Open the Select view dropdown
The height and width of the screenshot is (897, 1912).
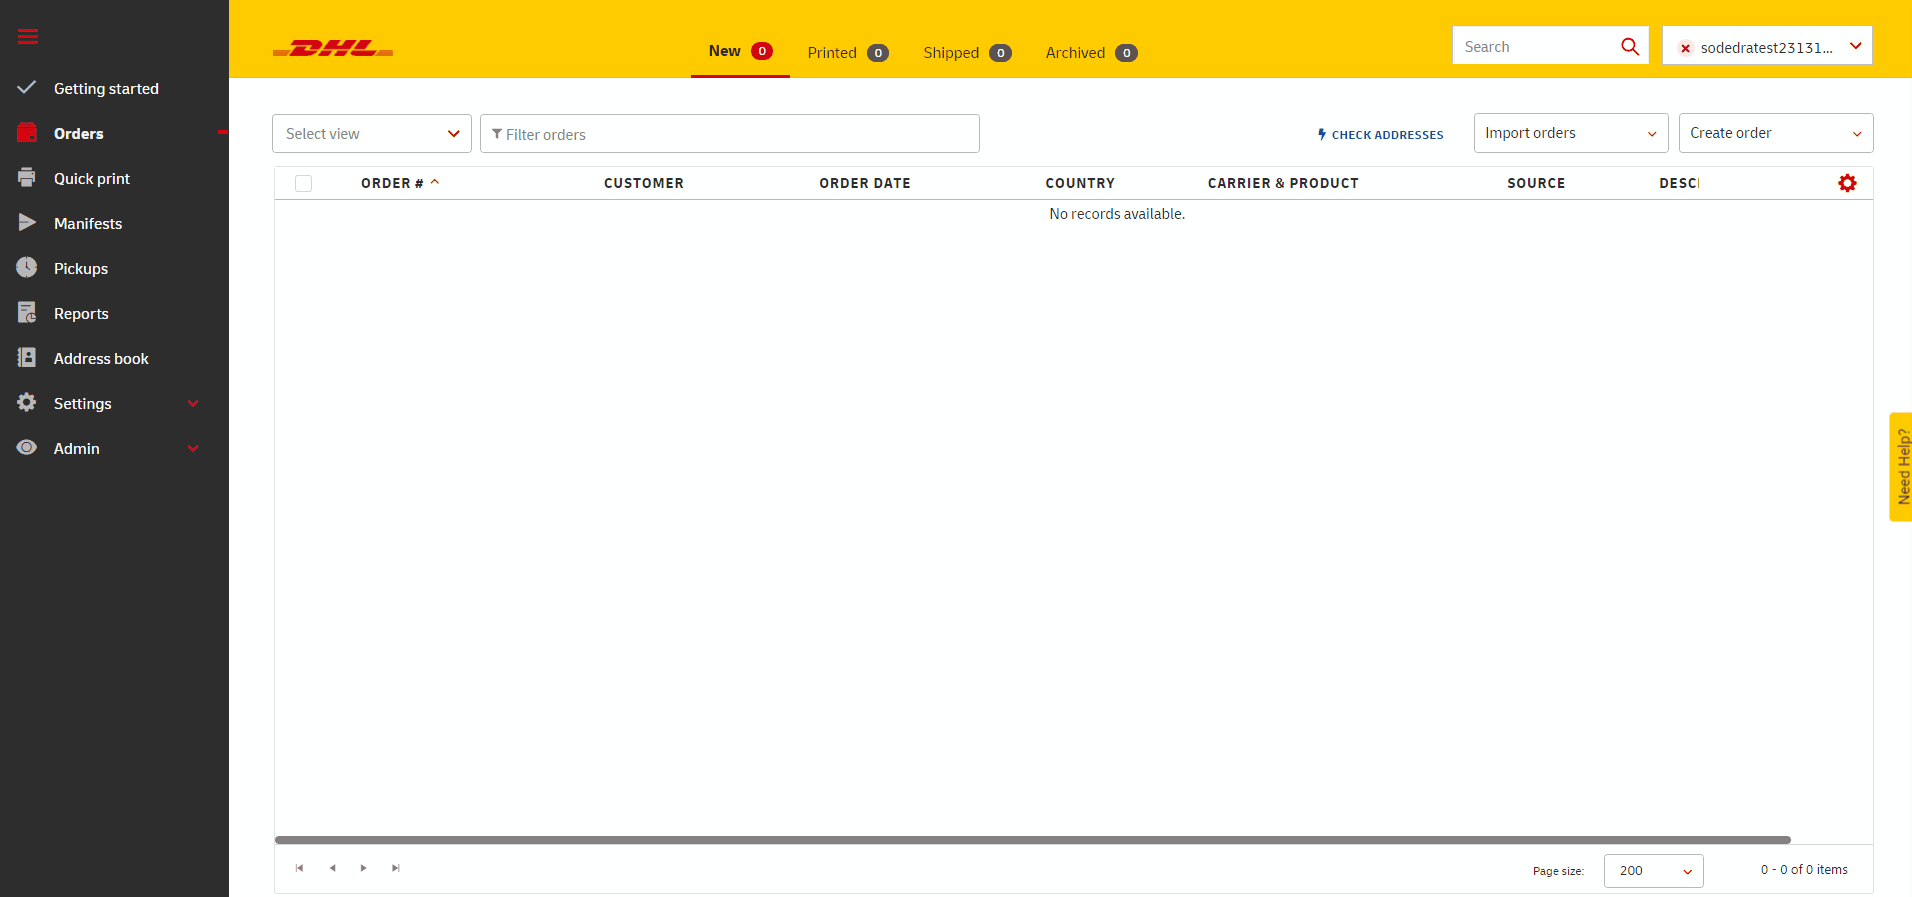click(371, 133)
